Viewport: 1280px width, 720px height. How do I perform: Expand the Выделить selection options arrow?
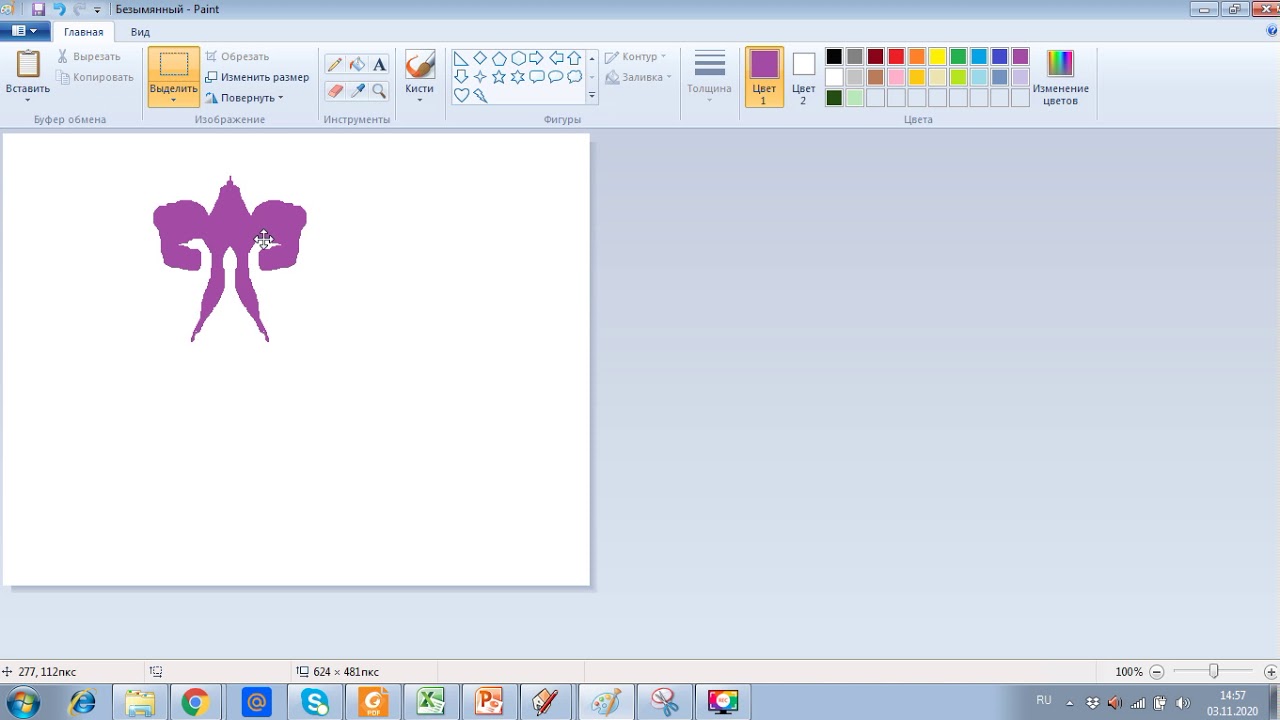[174, 99]
